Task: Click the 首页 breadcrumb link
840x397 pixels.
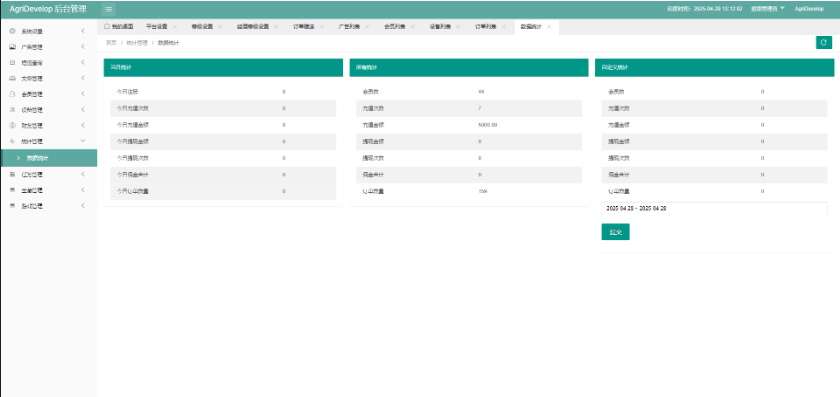Action: [111, 42]
